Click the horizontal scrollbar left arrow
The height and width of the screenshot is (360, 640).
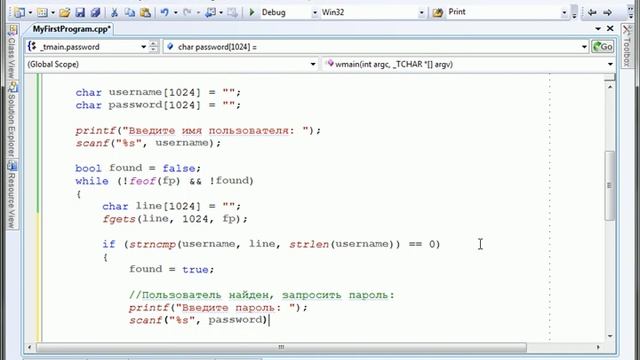pyautogui.click(x=29, y=347)
